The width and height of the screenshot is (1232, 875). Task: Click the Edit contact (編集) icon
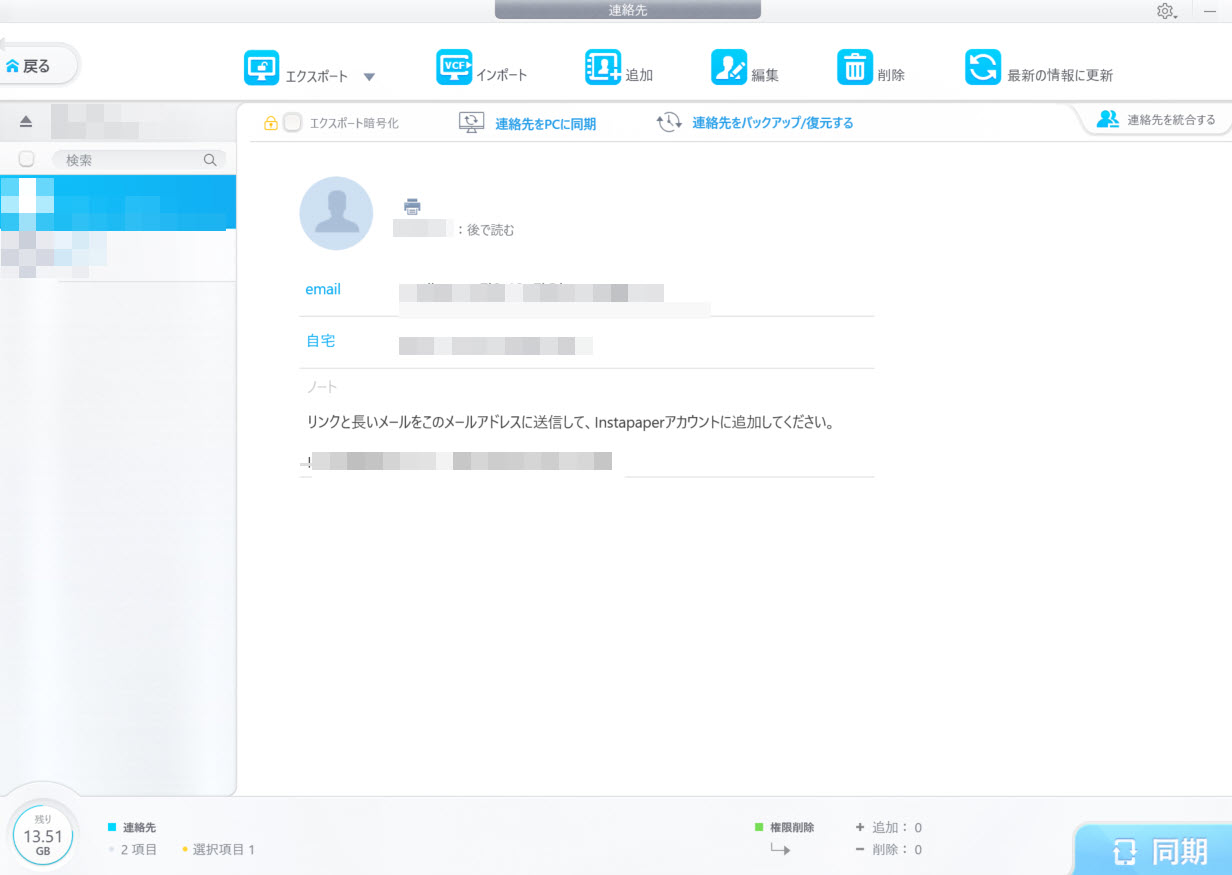tap(729, 68)
